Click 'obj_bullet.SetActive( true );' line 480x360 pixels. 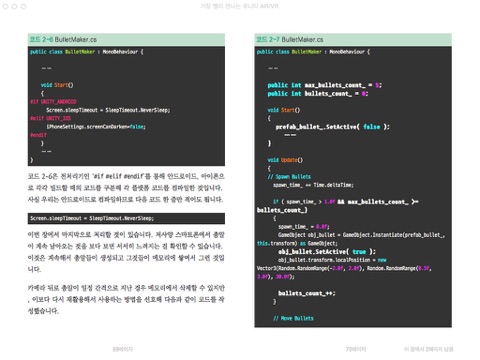click(327, 252)
